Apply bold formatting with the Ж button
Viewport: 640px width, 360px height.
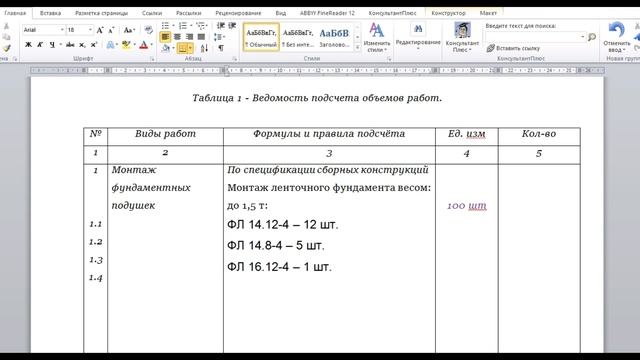[x=28, y=44]
